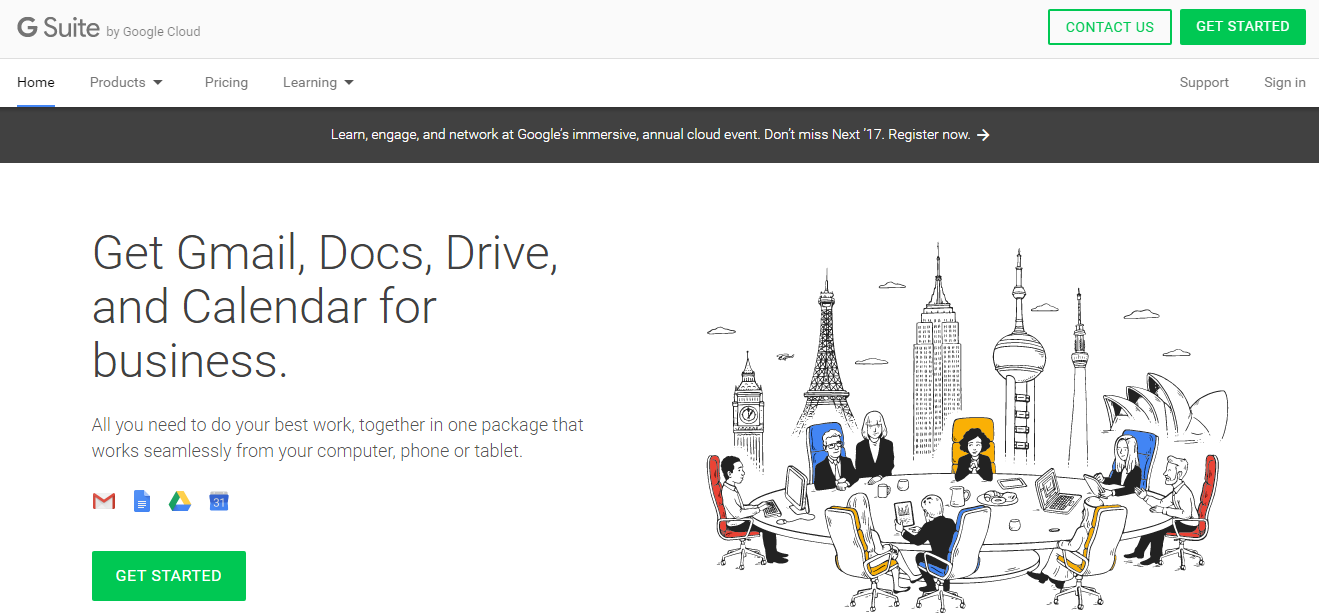Viewport: 1319px width, 613px height.
Task: Click the arrow after Register now
Action: (984, 135)
